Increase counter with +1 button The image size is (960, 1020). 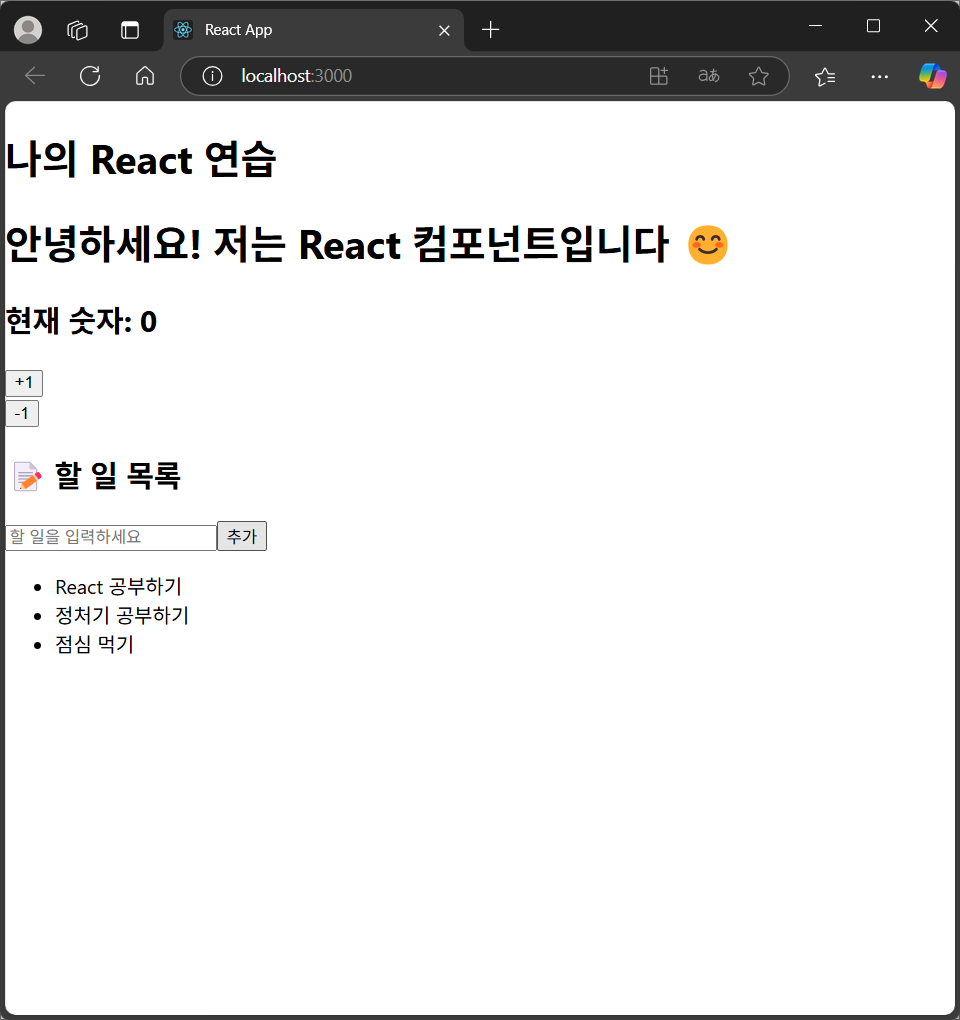coord(24,383)
